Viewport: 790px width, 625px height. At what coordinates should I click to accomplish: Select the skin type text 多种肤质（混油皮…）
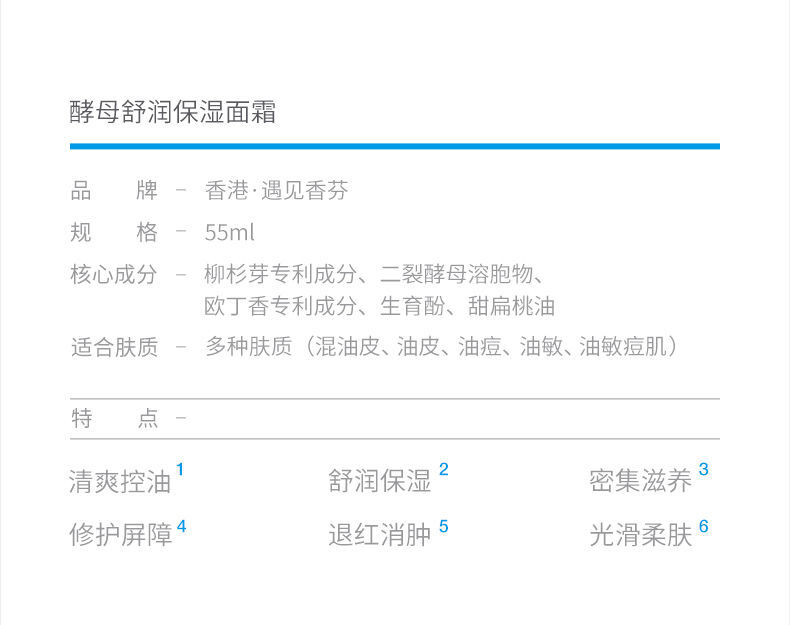(441, 347)
